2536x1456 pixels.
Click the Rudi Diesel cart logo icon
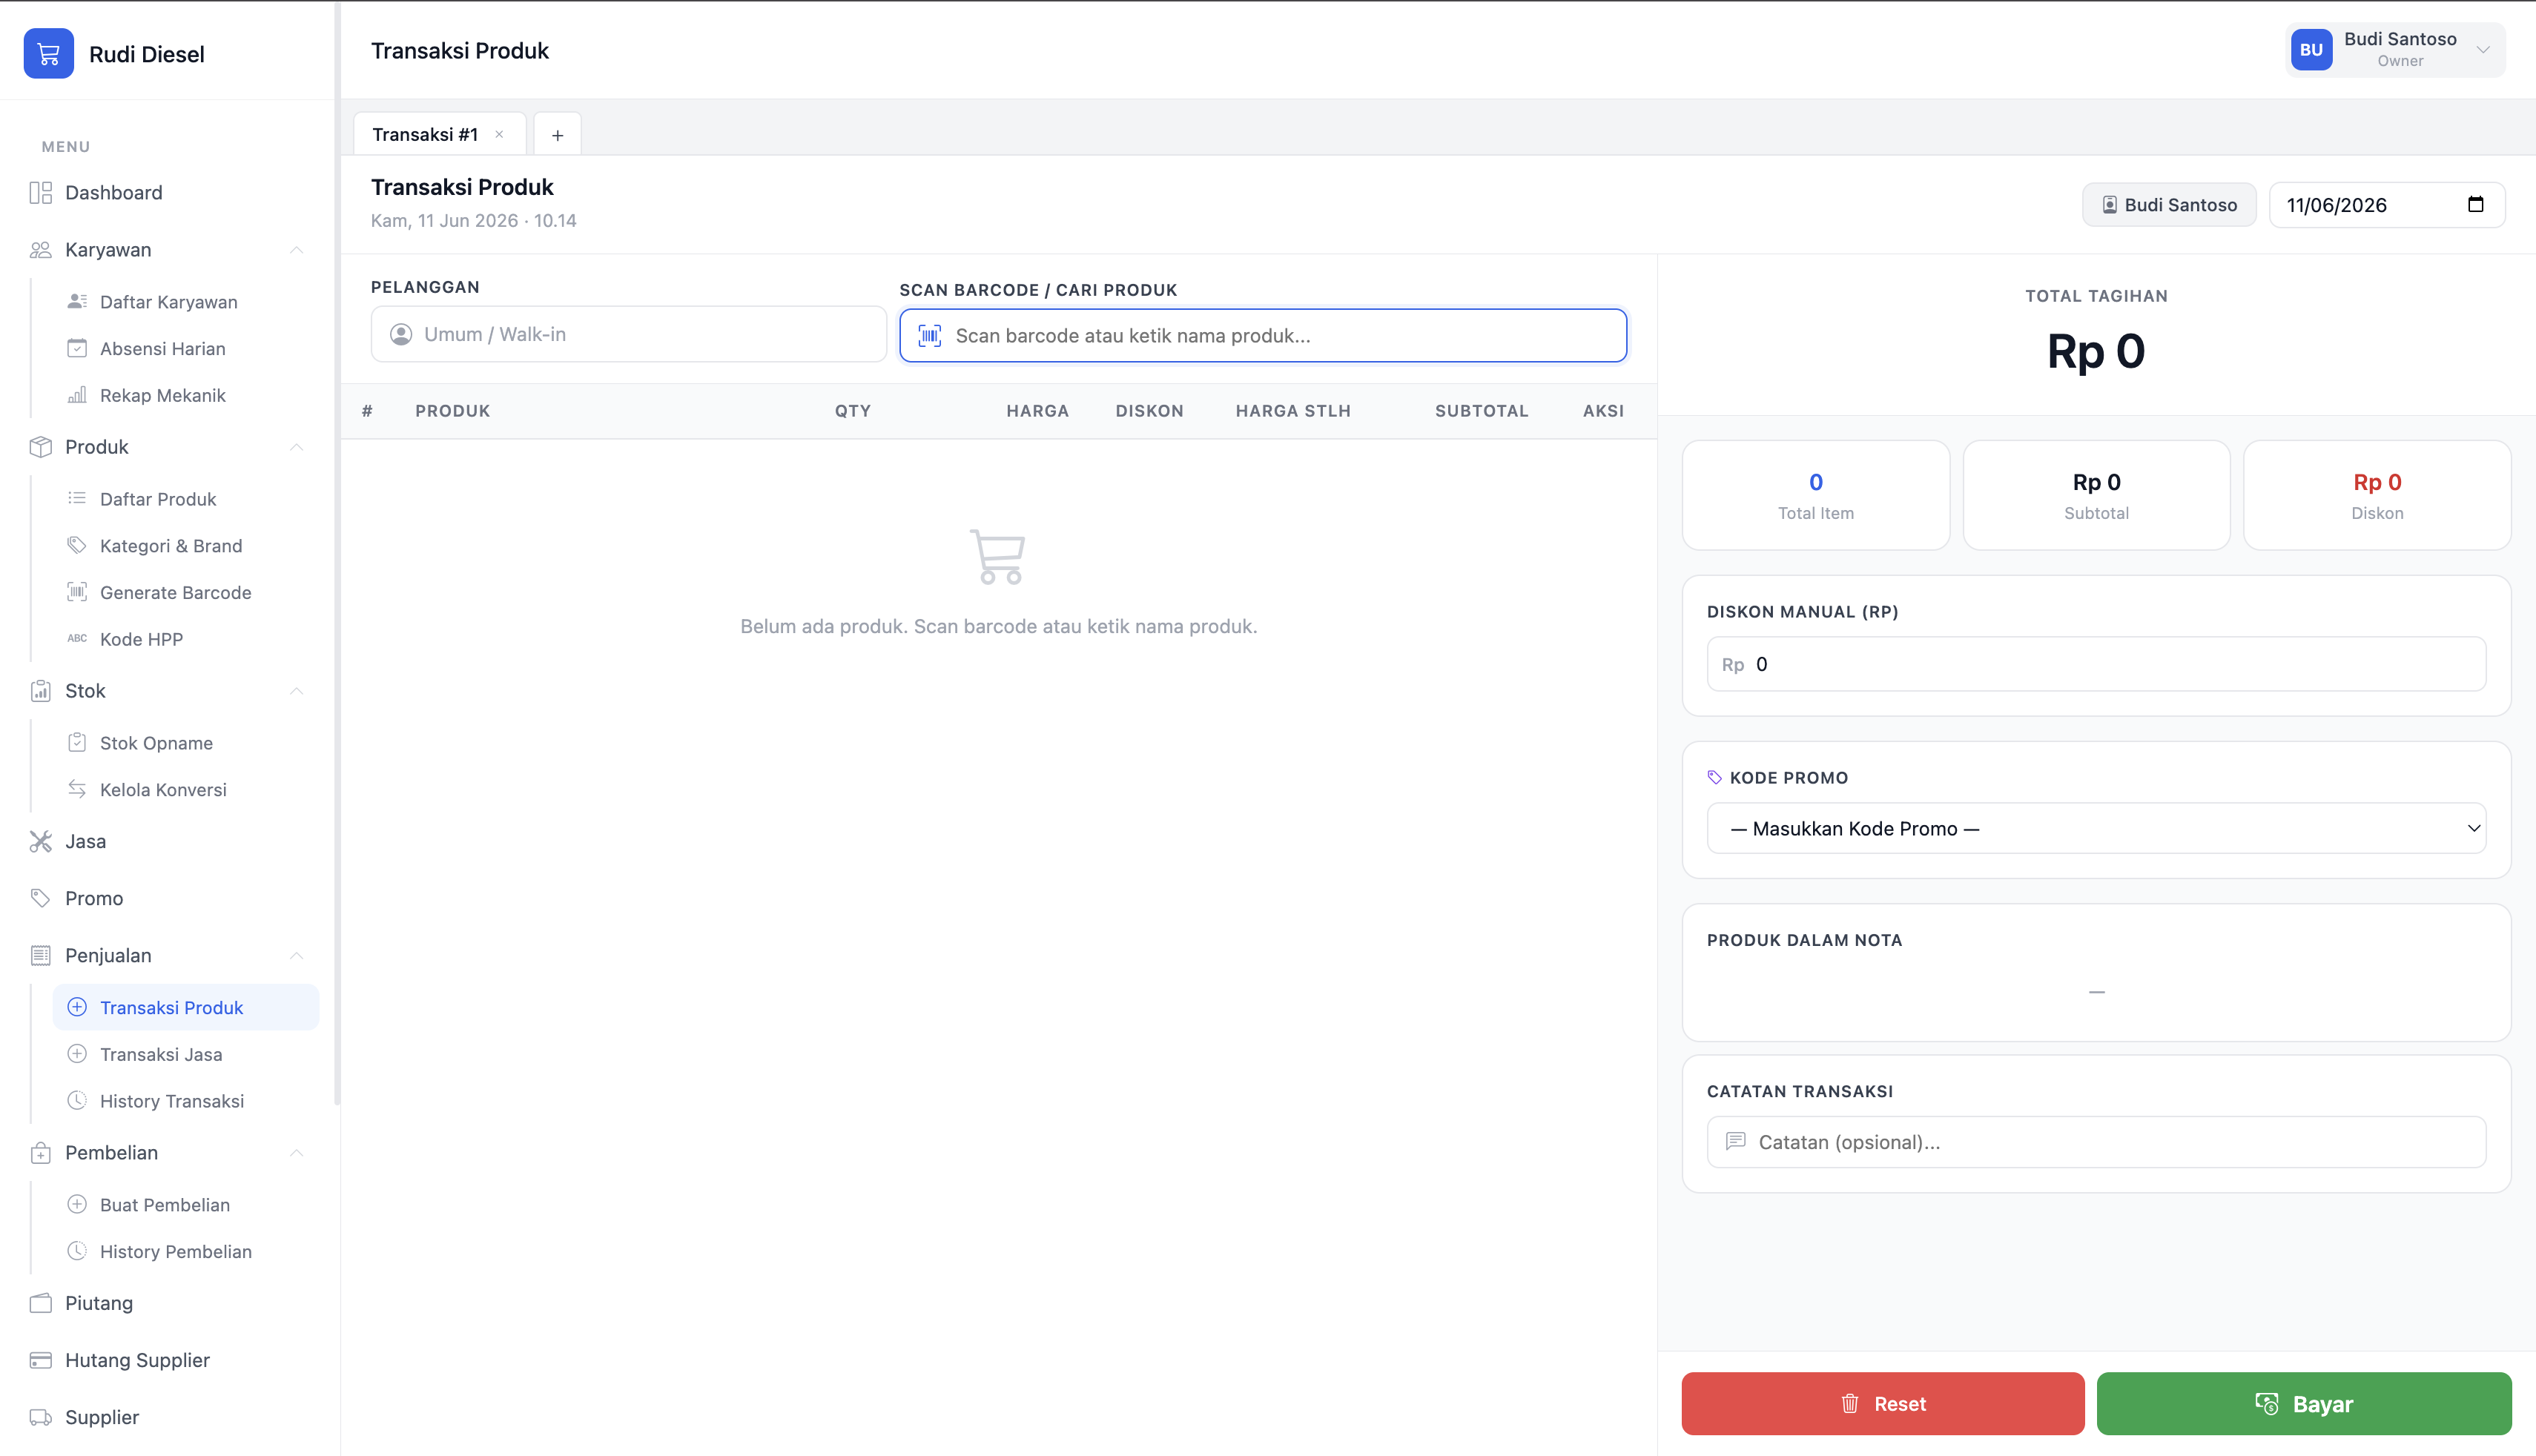(x=48, y=54)
